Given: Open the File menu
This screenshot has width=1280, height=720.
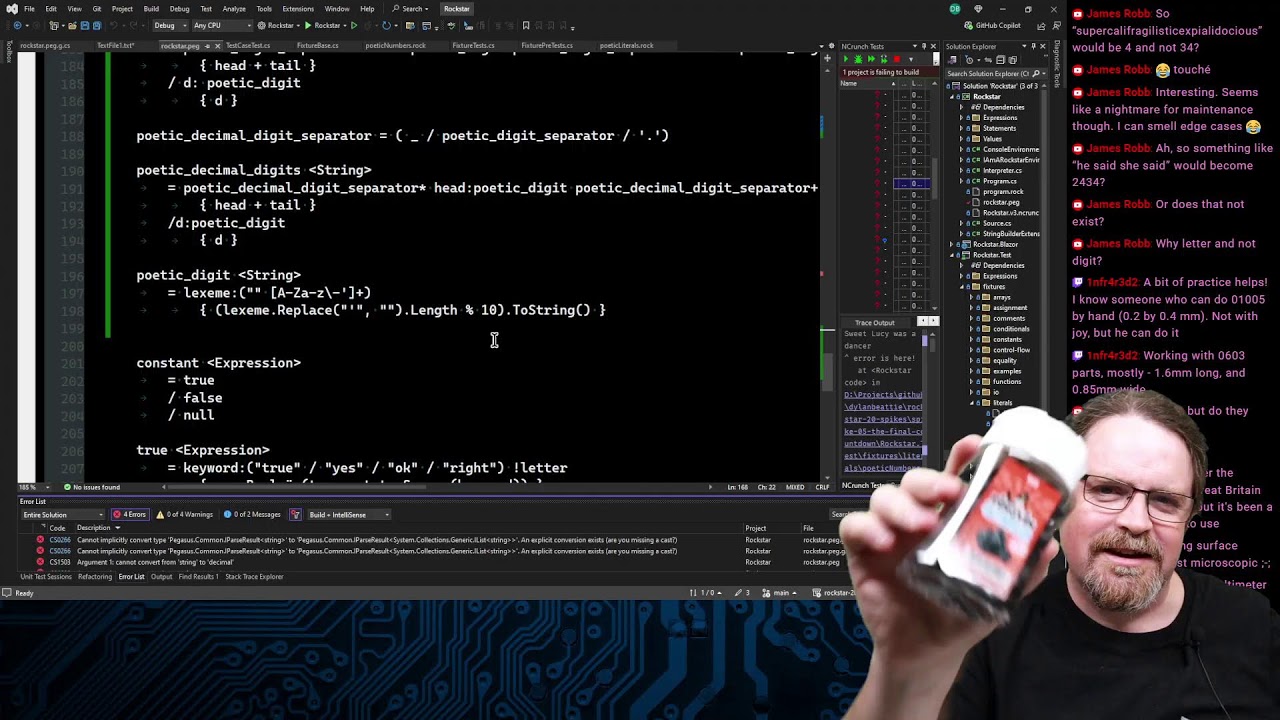Looking at the screenshot, I should [x=29, y=9].
